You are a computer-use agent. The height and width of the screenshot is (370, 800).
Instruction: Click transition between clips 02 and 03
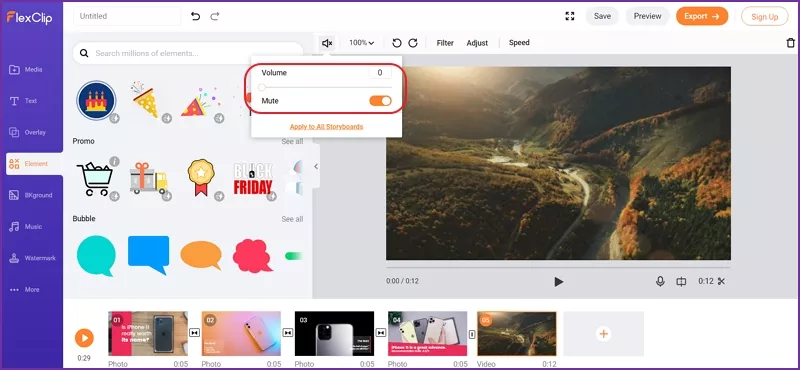click(x=288, y=333)
